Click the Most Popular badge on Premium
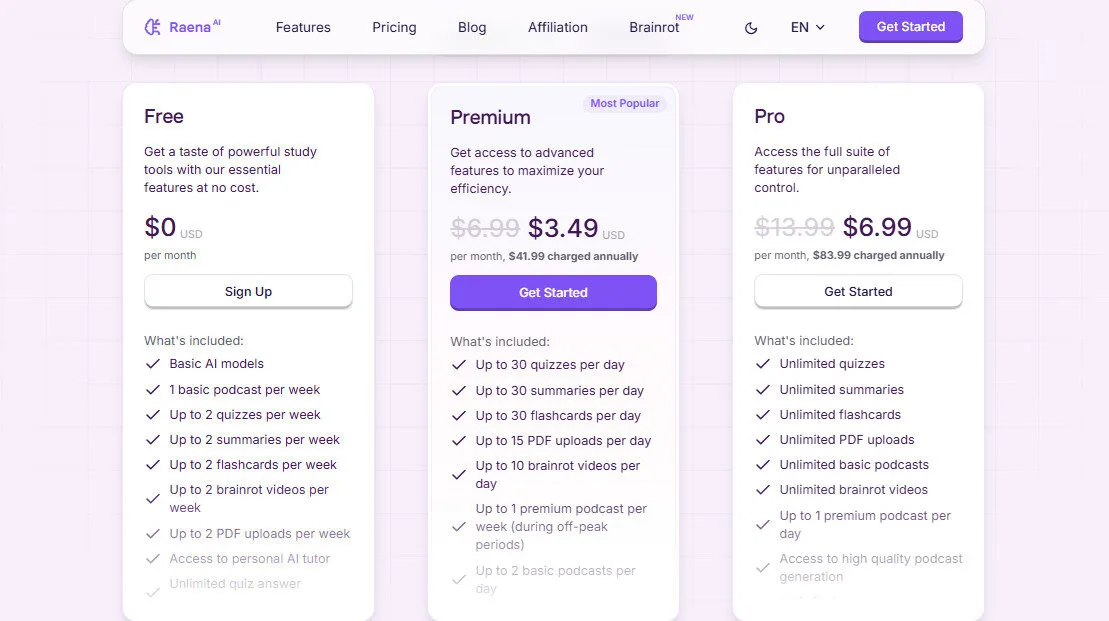The image size is (1109, 621). pos(624,103)
